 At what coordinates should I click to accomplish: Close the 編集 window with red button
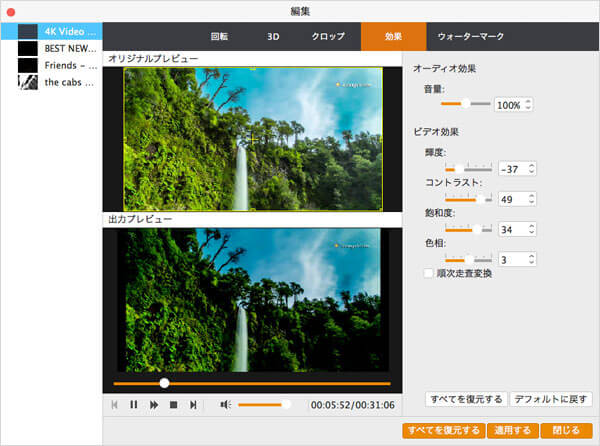point(11,12)
